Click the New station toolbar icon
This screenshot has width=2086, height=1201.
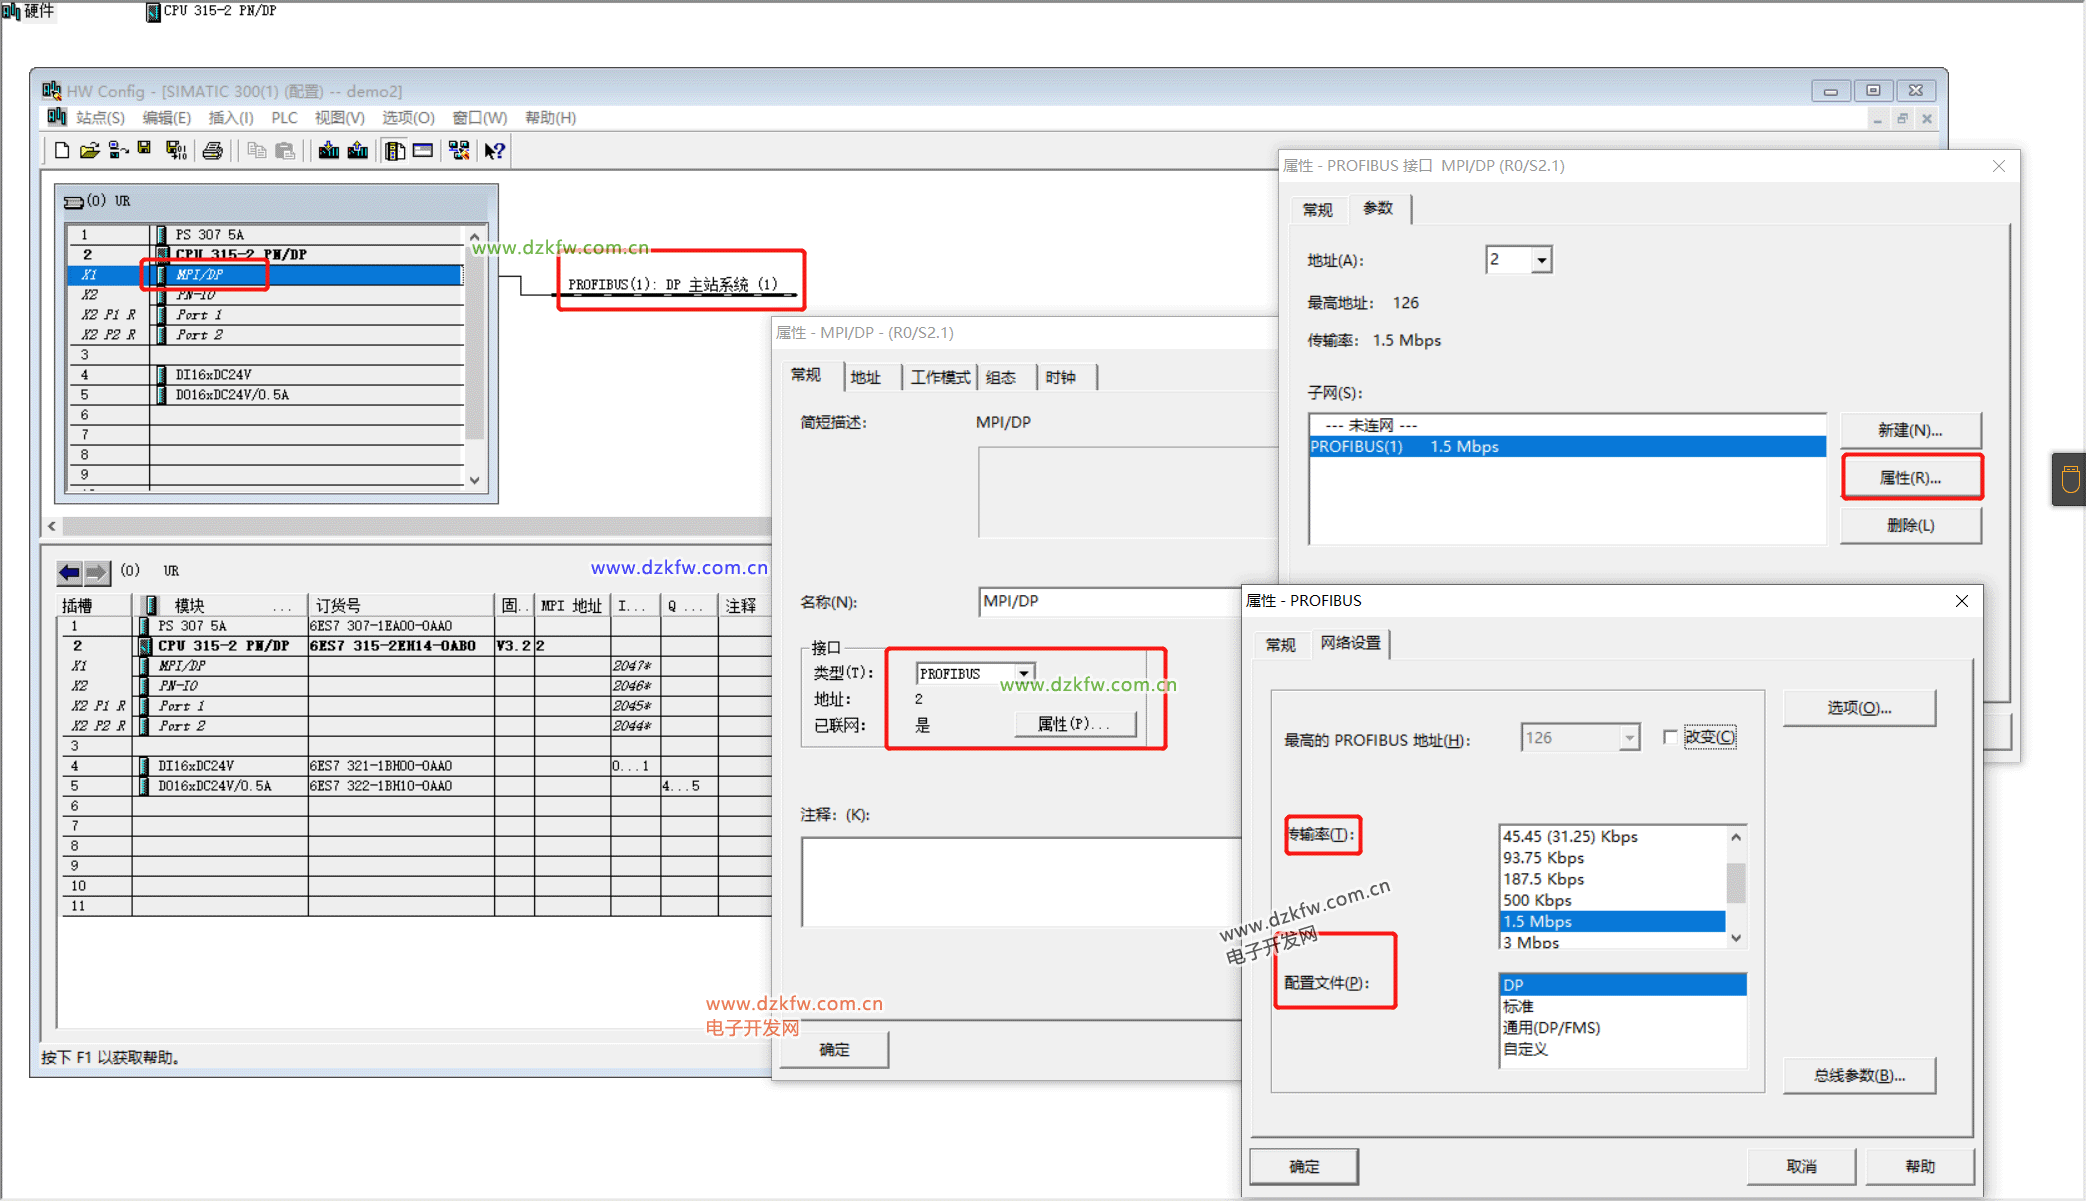click(x=61, y=151)
